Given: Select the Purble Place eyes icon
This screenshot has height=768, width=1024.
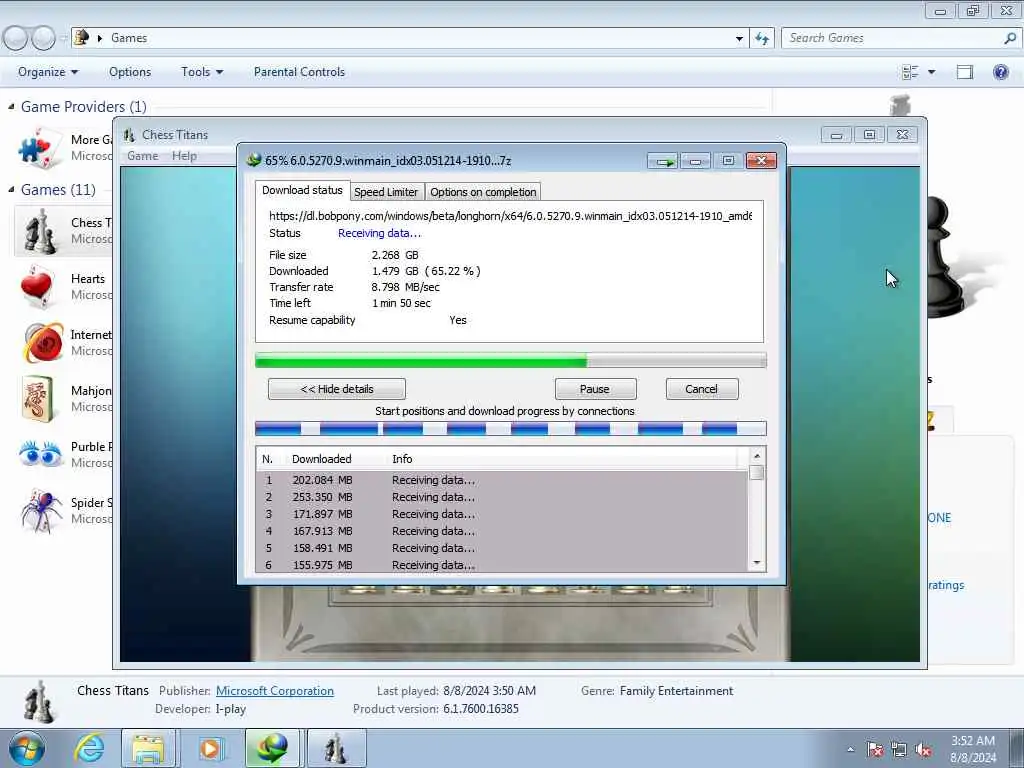Looking at the screenshot, I should click(x=40, y=453).
